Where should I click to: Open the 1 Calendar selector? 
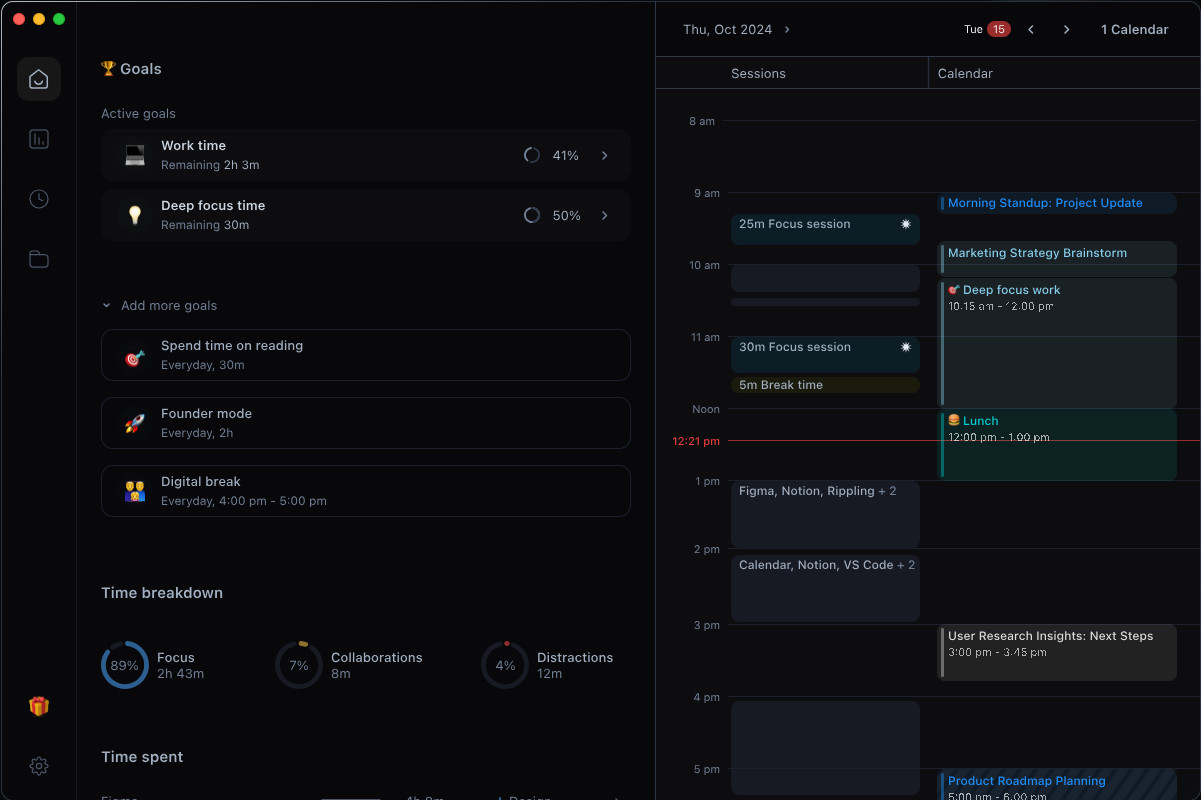[1135, 30]
